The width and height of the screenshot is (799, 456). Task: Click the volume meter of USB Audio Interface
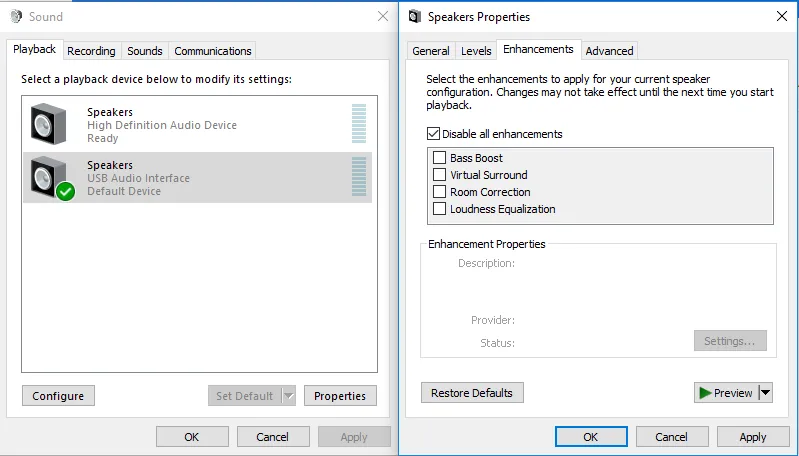click(359, 177)
